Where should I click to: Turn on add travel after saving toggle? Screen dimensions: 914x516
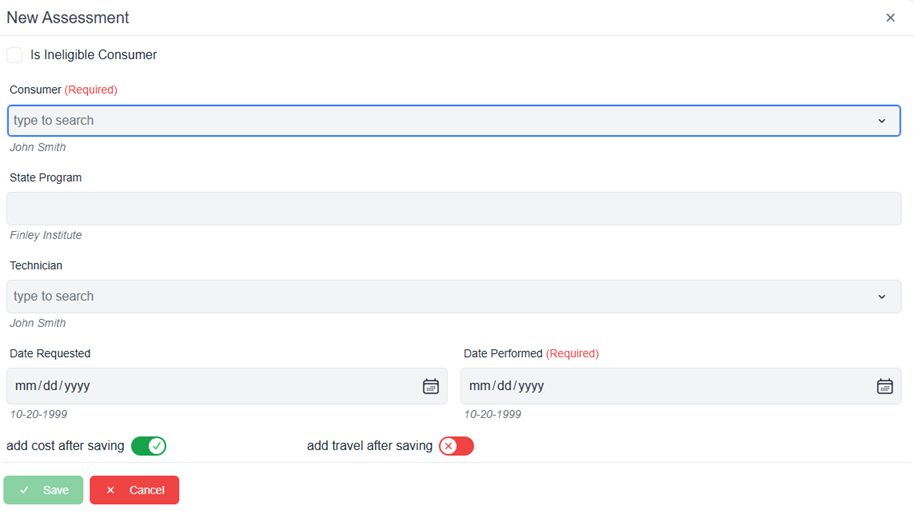(x=456, y=446)
